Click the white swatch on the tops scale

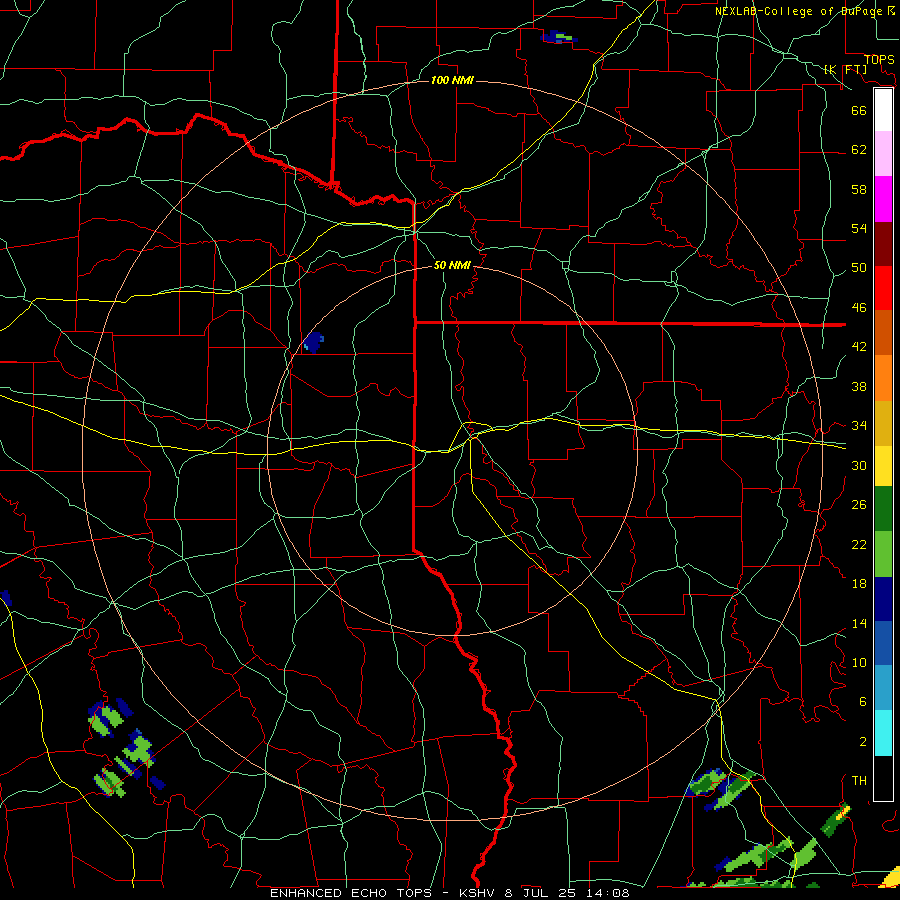(x=883, y=110)
